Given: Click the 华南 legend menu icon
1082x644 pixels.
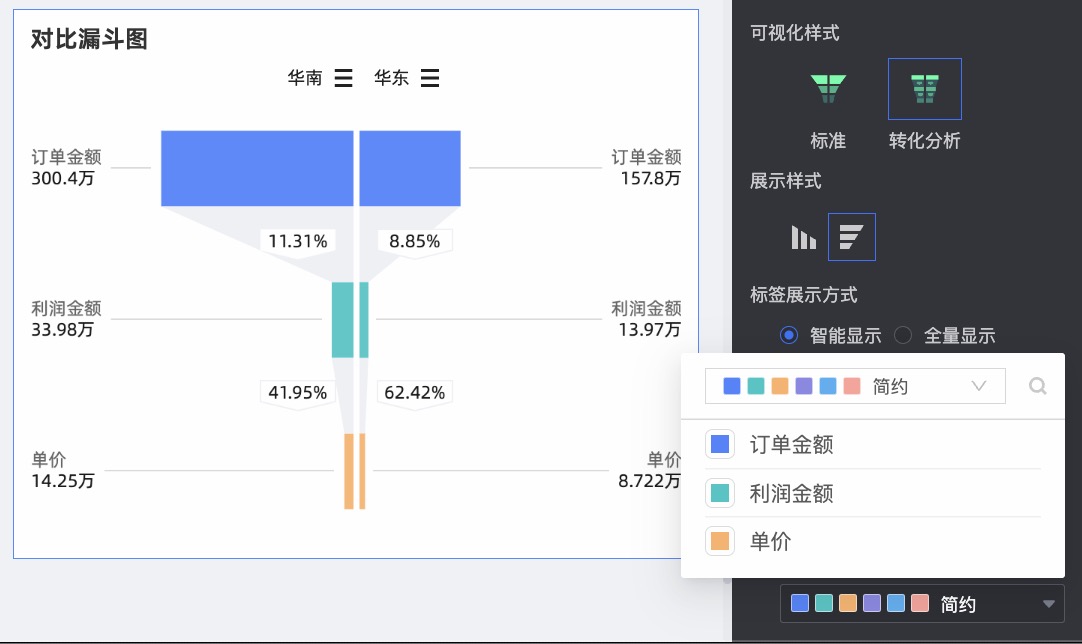Looking at the screenshot, I should pyautogui.click(x=343, y=78).
